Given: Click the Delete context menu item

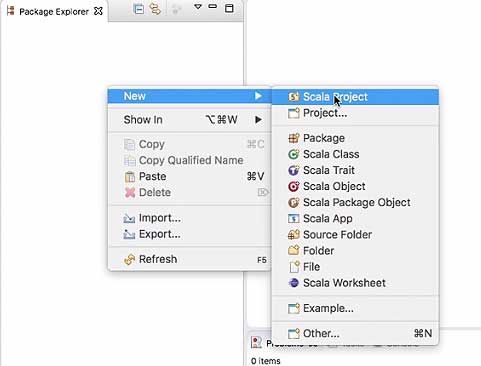Looking at the screenshot, I should click(x=189, y=192).
